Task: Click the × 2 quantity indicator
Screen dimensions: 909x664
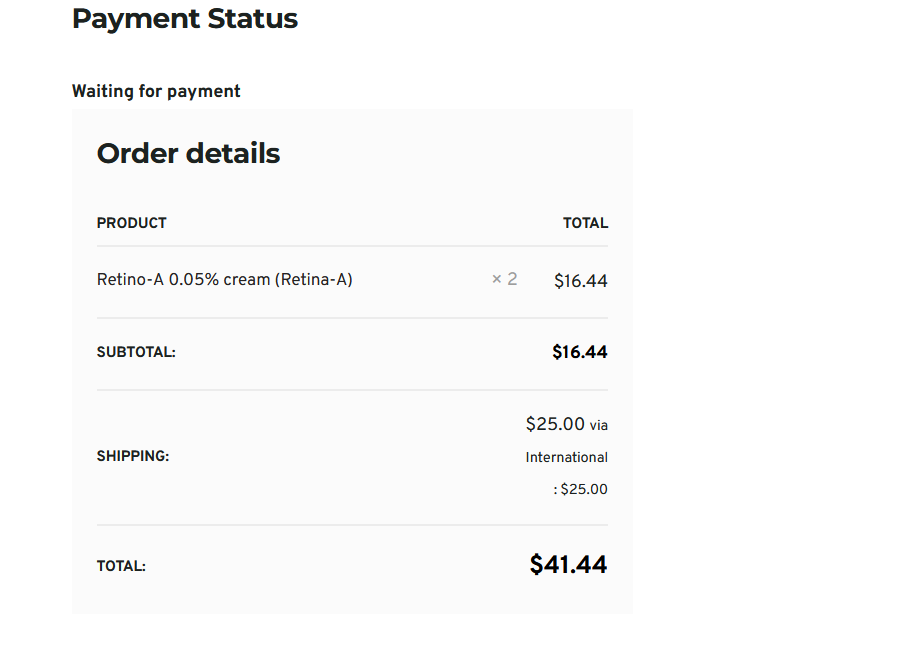Action: click(x=504, y=280)
